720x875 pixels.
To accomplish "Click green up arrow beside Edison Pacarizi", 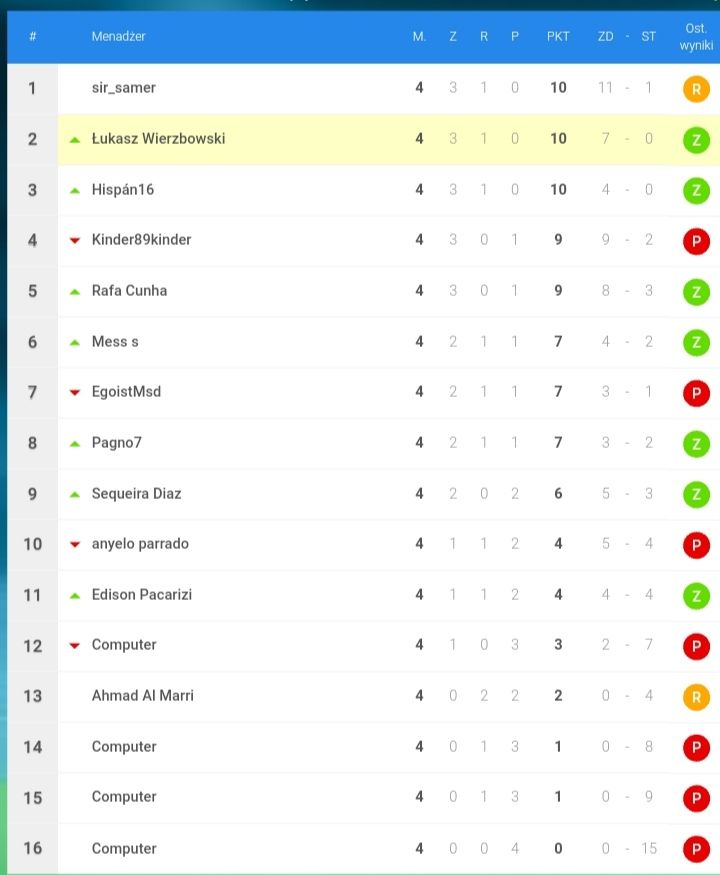I will point(75,596).
